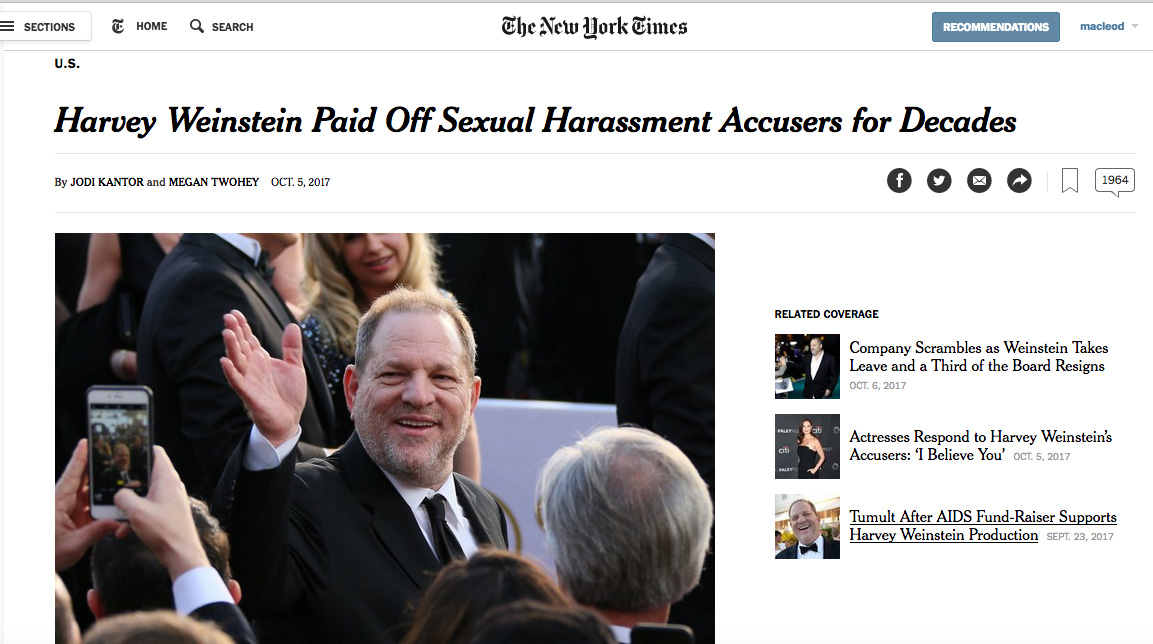Open the U.S. section link
The image size is (1153, 644).
click(67, 64)
